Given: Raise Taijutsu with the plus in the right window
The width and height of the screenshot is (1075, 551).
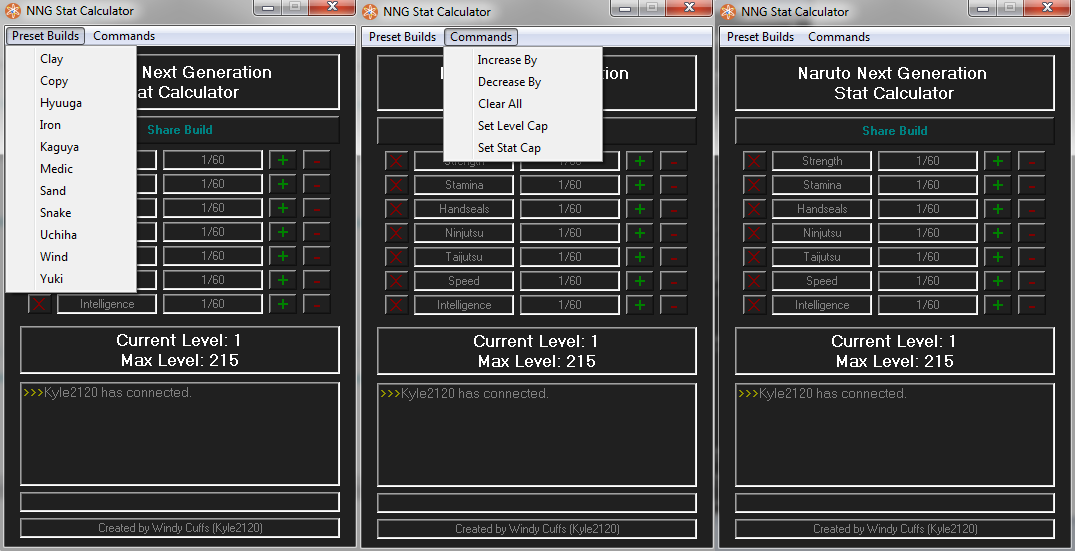Looking at the screenshot, I should 998,257.
